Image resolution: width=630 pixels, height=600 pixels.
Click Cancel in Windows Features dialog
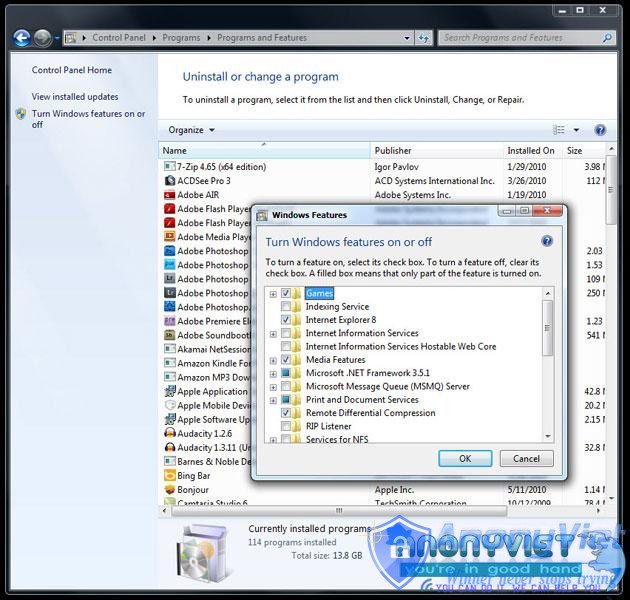click(x=526, y=459)
